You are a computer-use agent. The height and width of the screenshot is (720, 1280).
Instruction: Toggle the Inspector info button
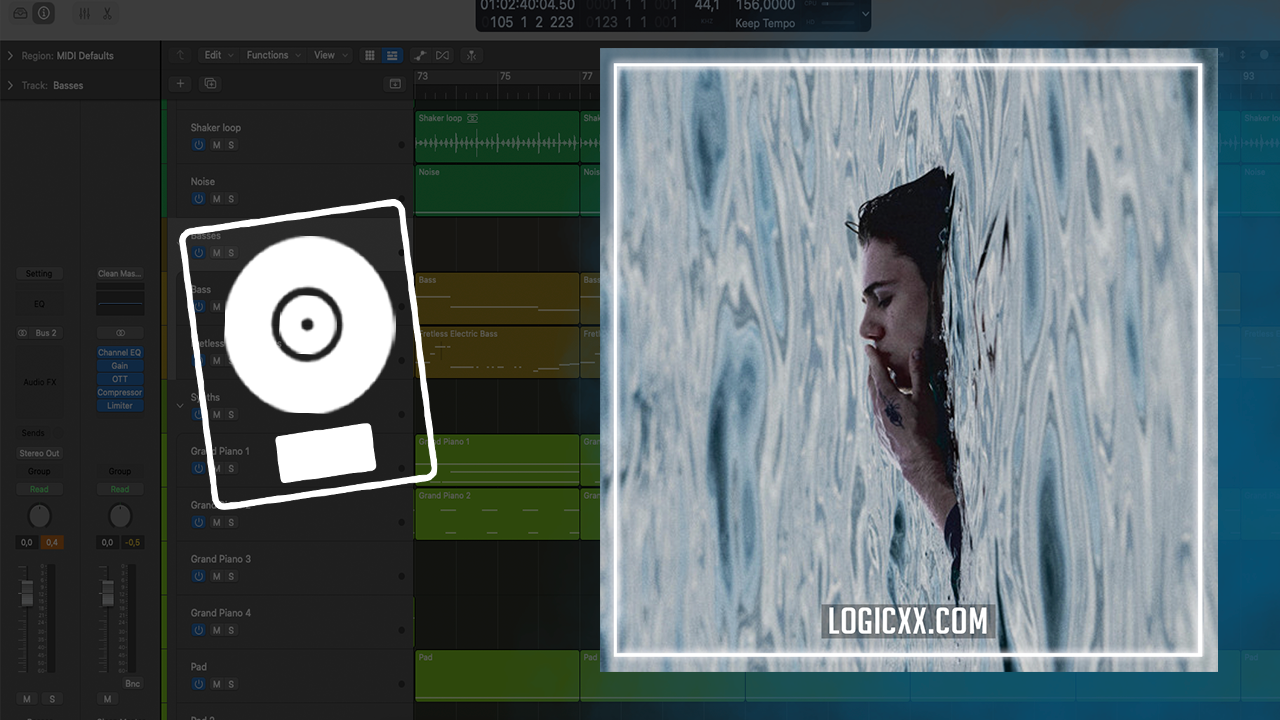[44, 13]
